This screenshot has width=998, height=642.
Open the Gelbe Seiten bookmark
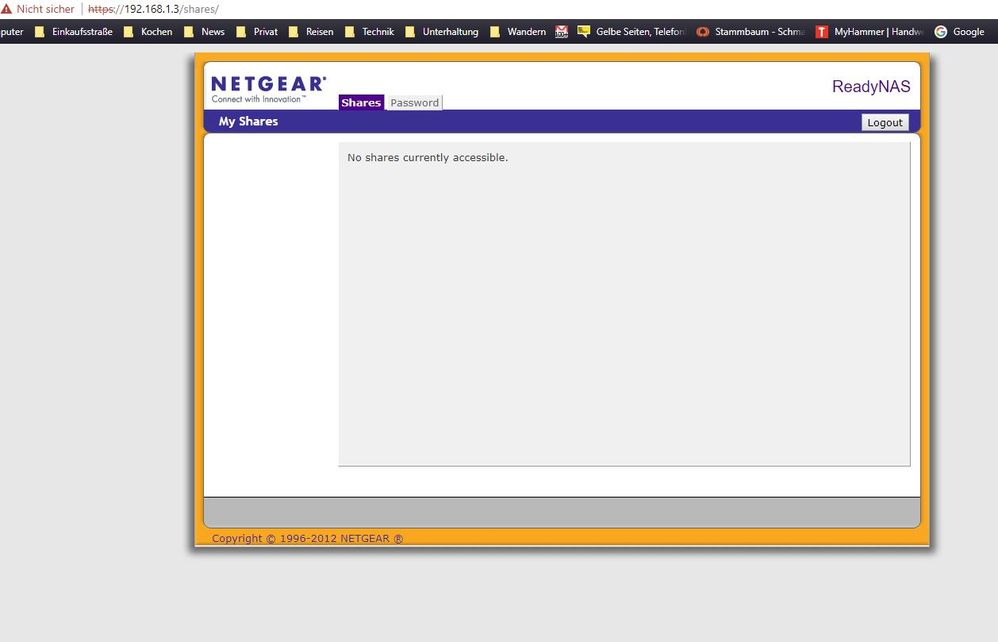tap(631, 31)
